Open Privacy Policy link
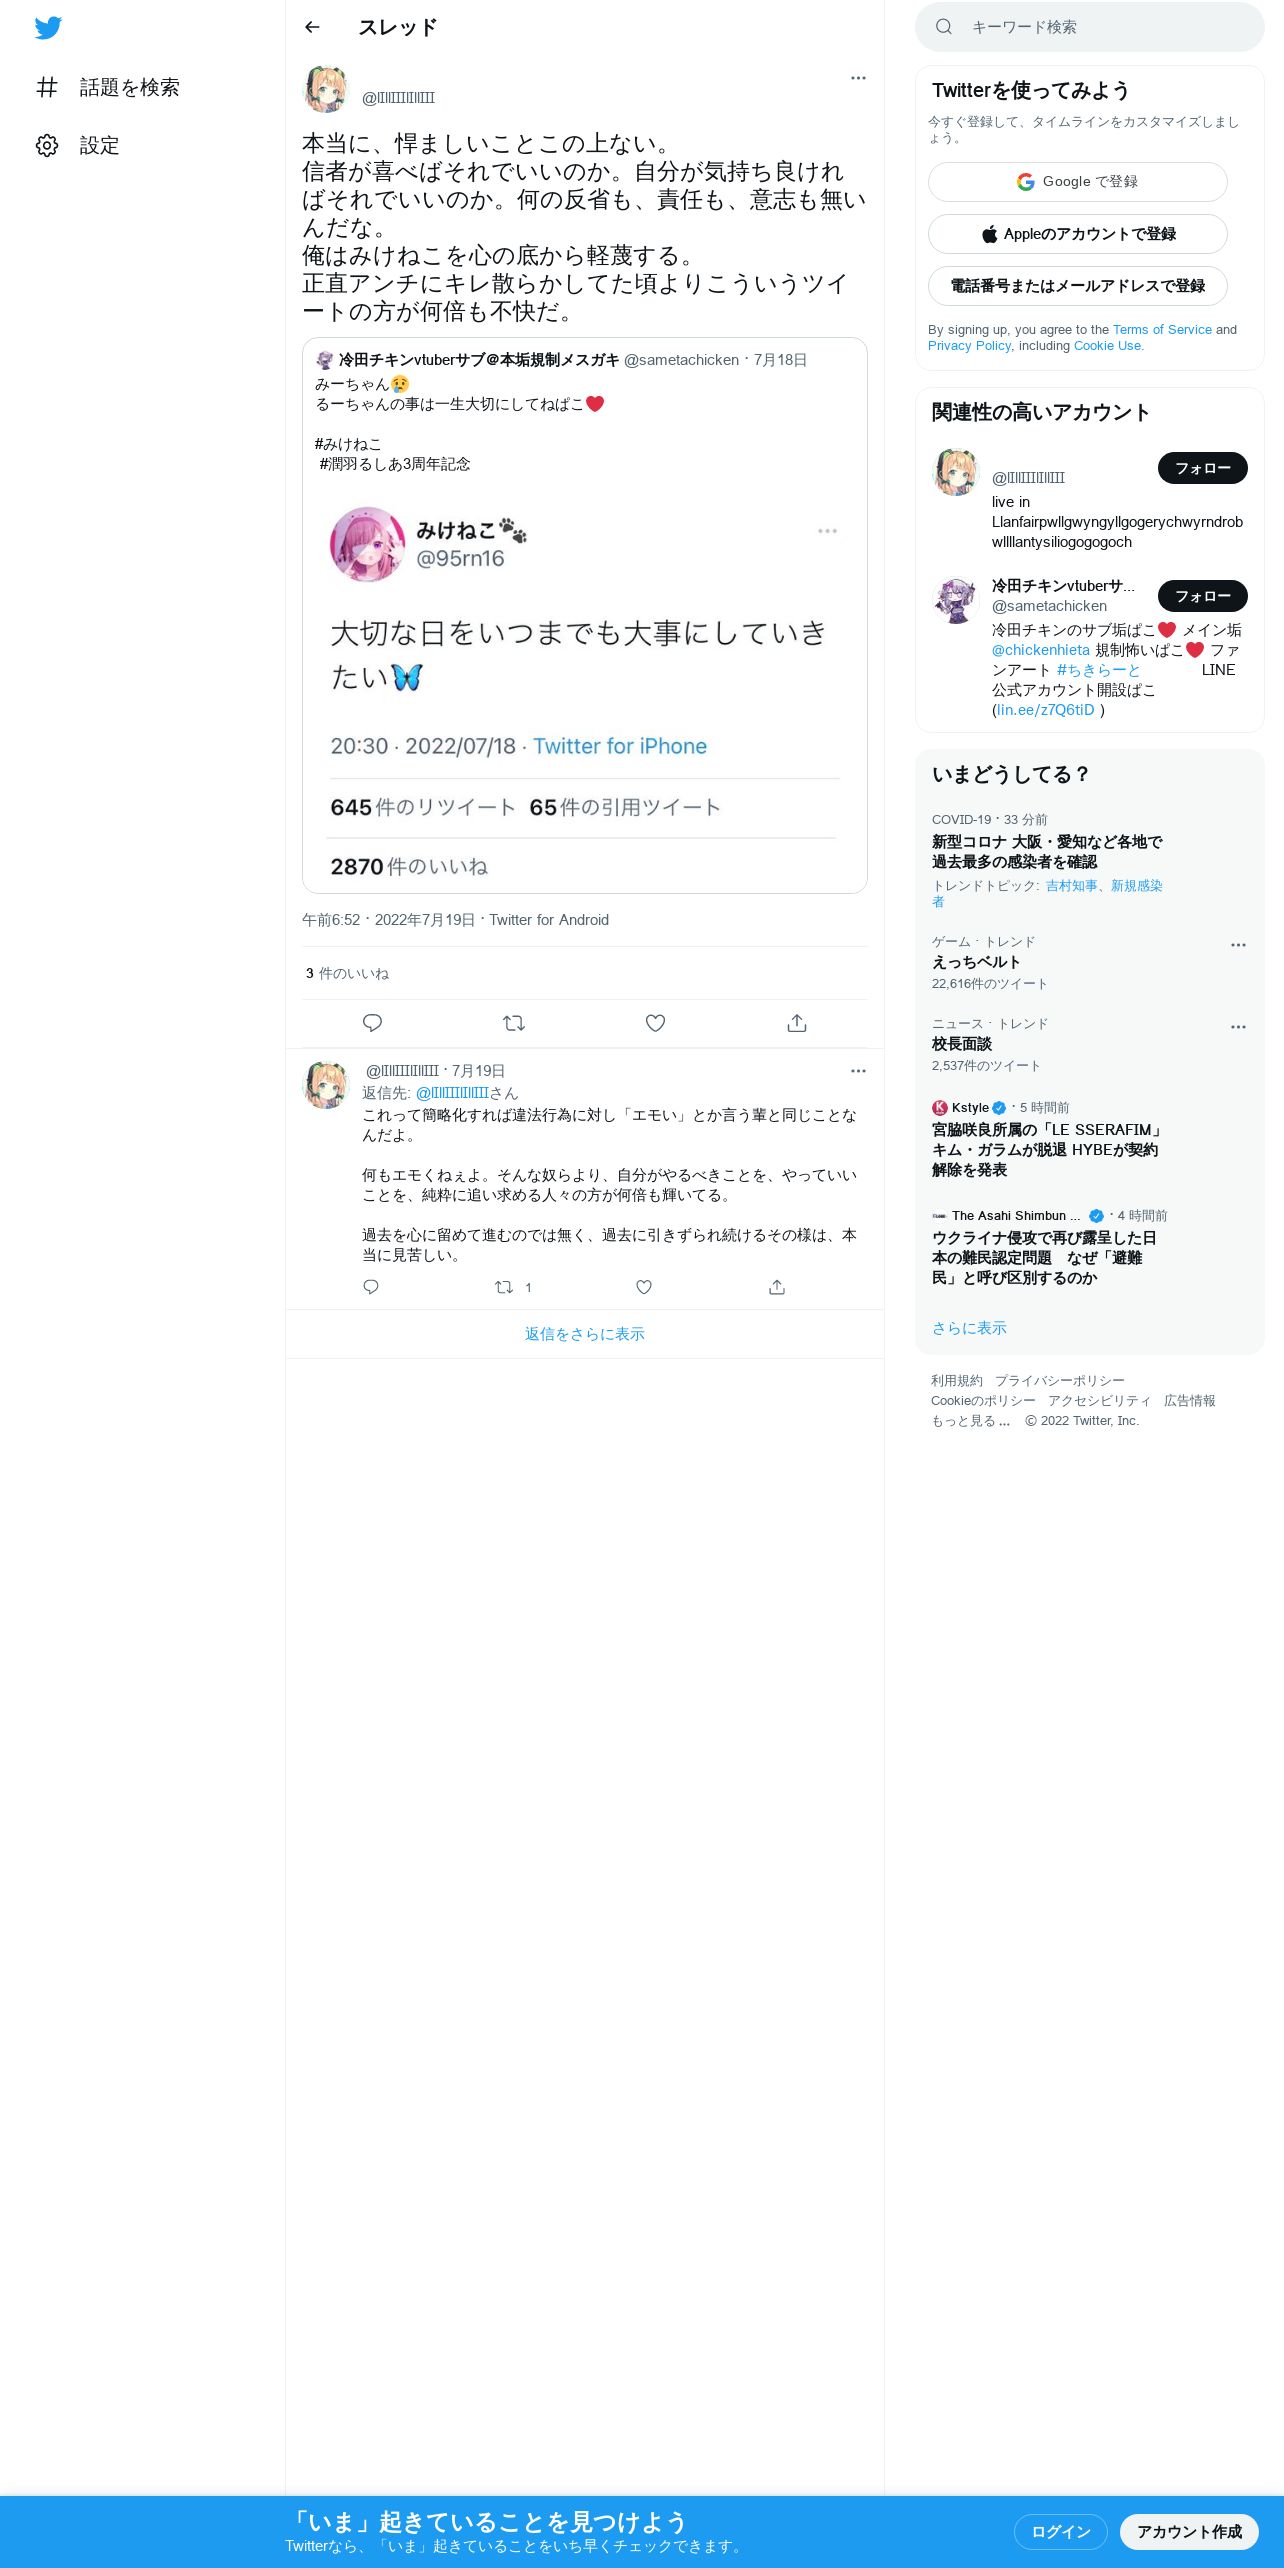This screenshot has width=1284, height=2568. (969, 345)
